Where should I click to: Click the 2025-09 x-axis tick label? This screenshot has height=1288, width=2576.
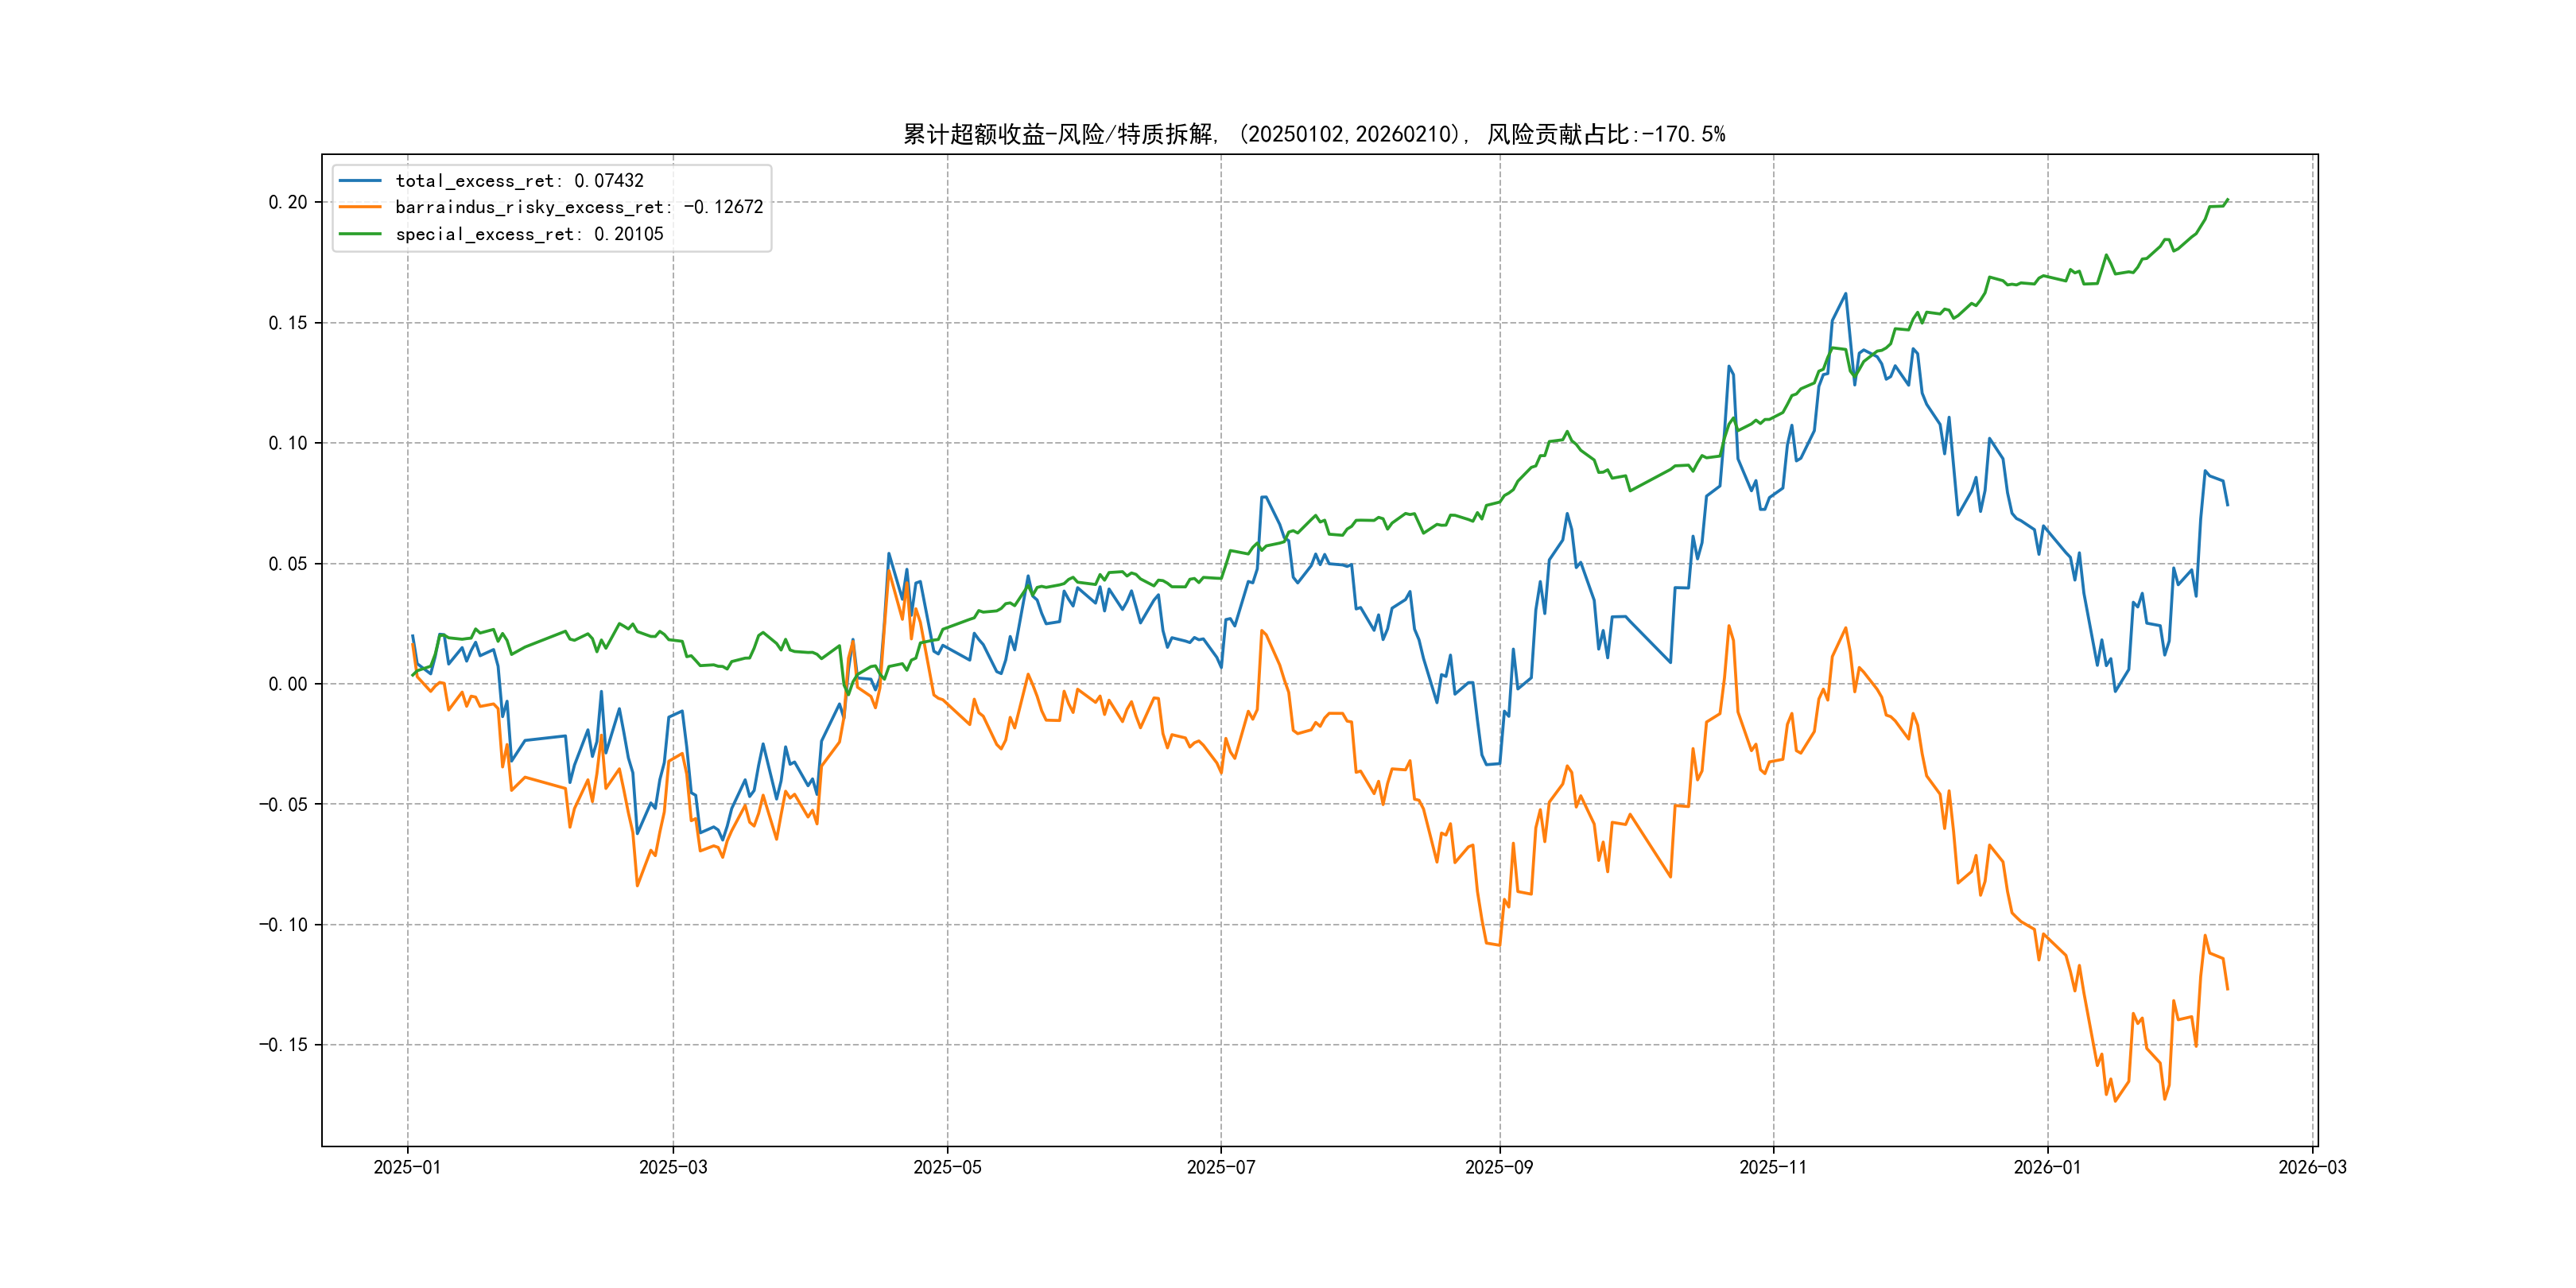click(x=1499, y=1167)
